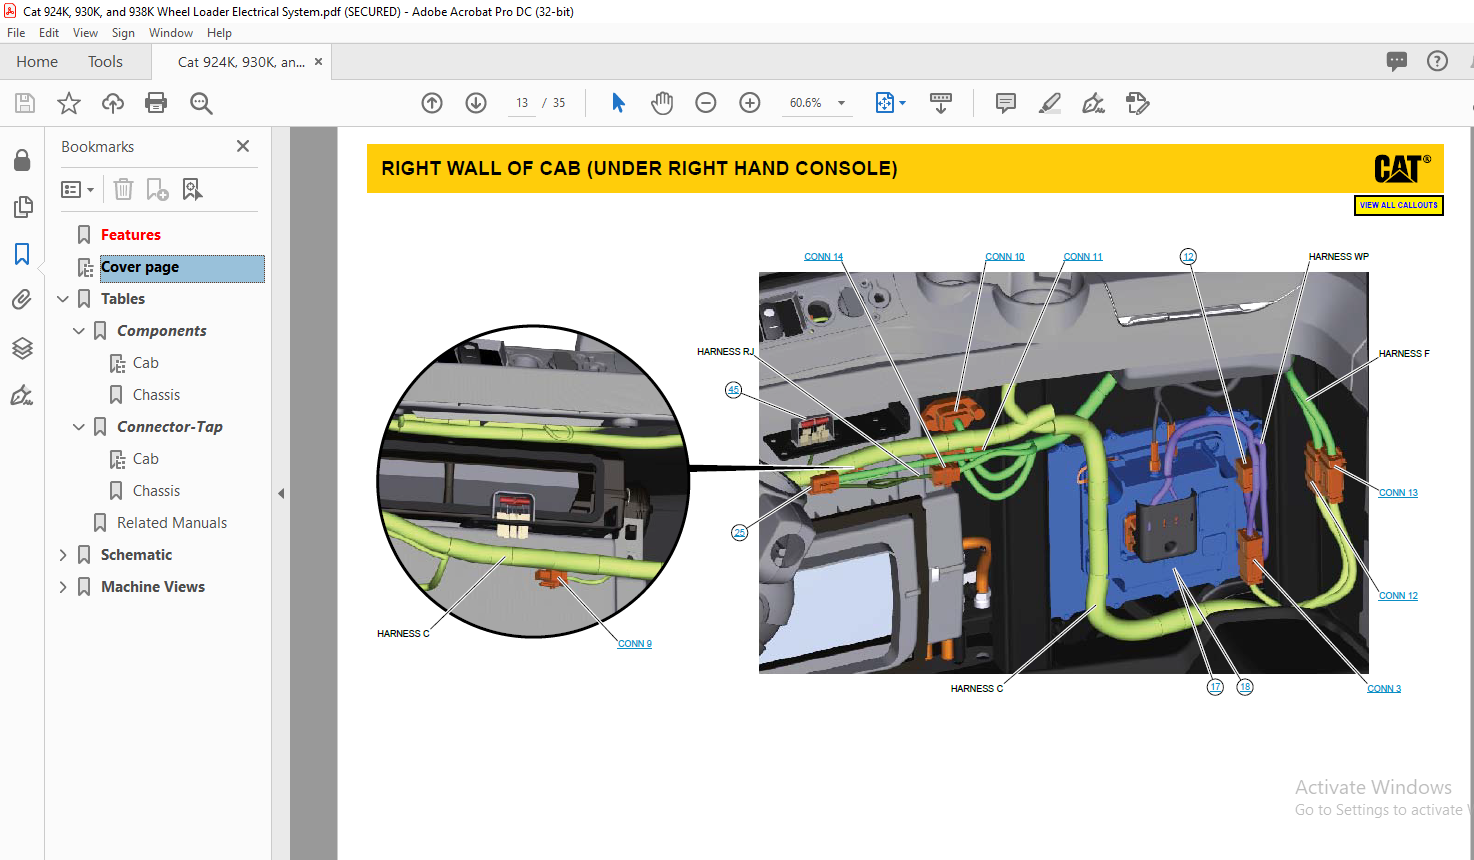
Task: Open the find text magnifier icon
Action: 201,103
